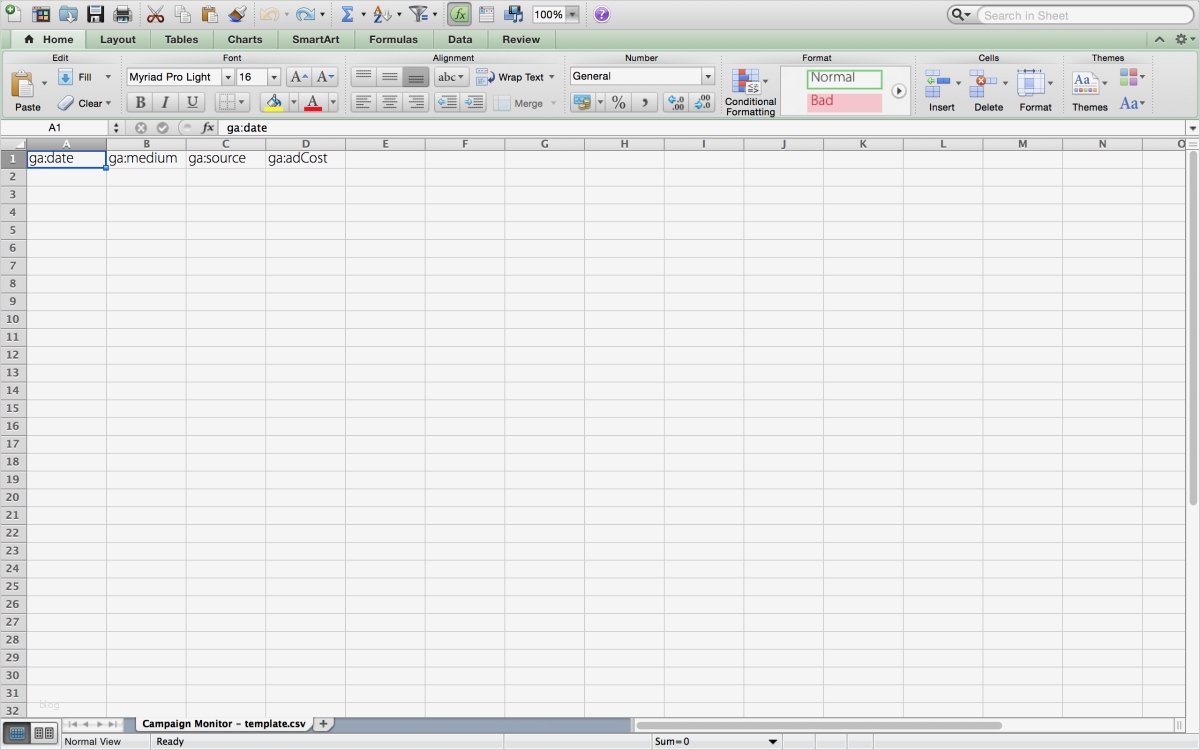Click the percent style icon
The height and width of the screenshot is (750, 1200).
[x=619, y=102]
